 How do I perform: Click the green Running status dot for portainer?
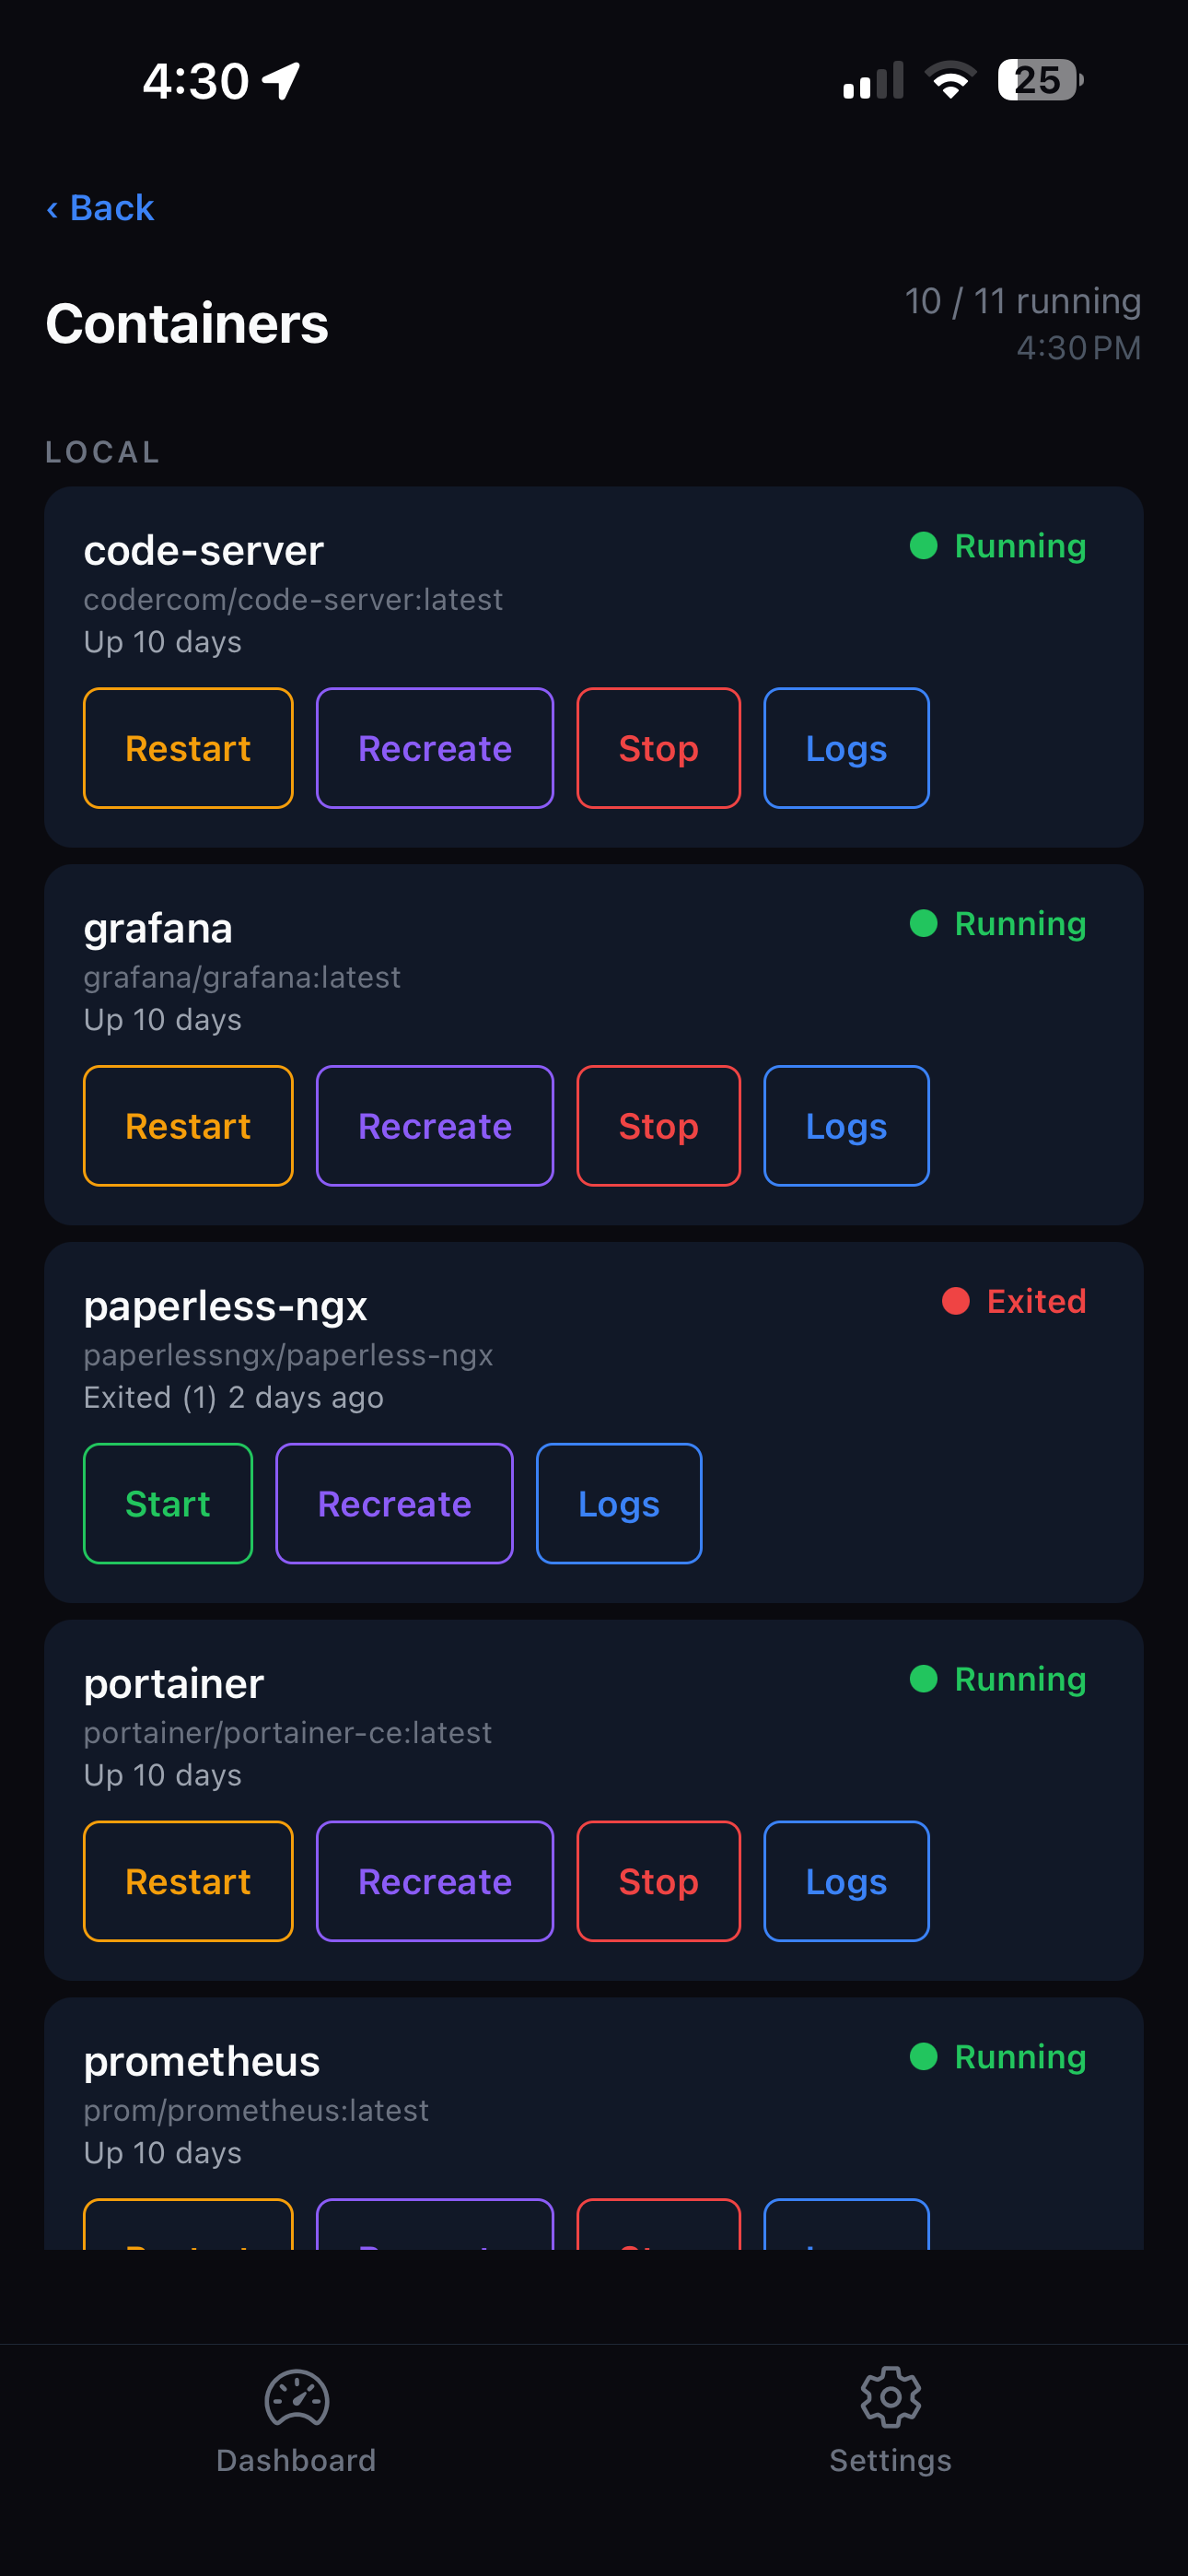coord(923,1680)
